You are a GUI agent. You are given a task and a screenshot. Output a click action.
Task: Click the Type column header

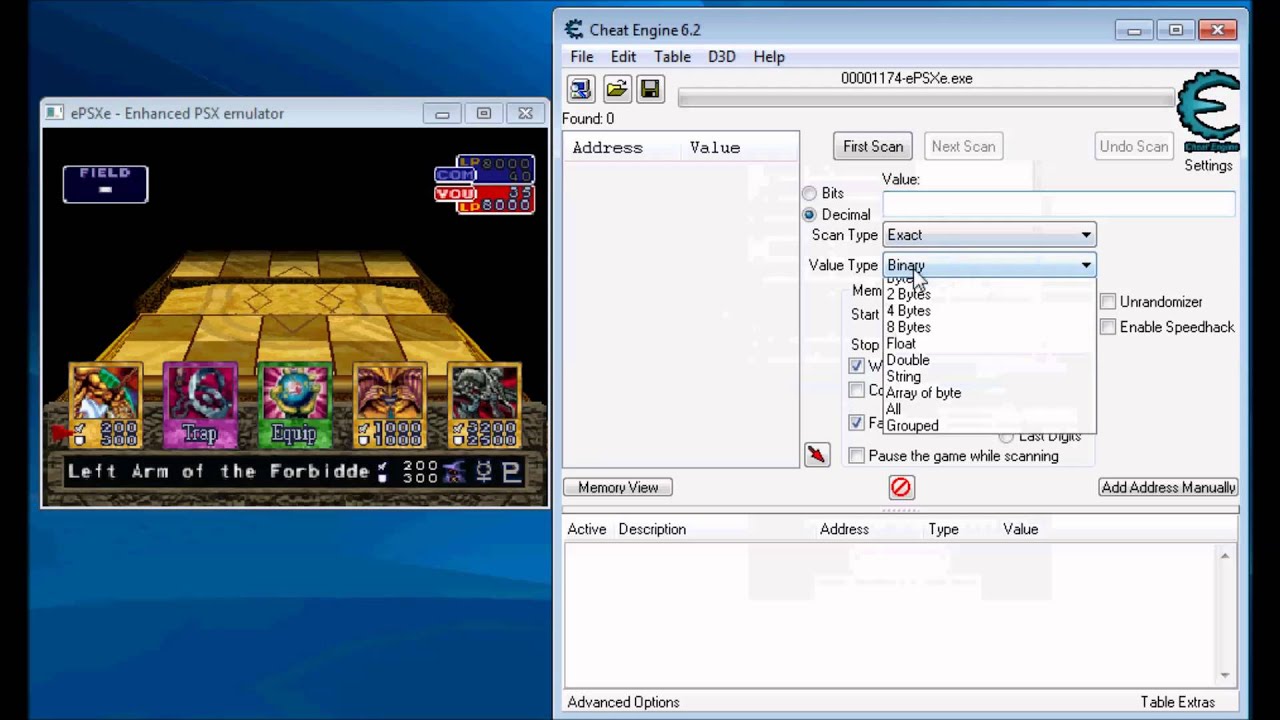943,529
